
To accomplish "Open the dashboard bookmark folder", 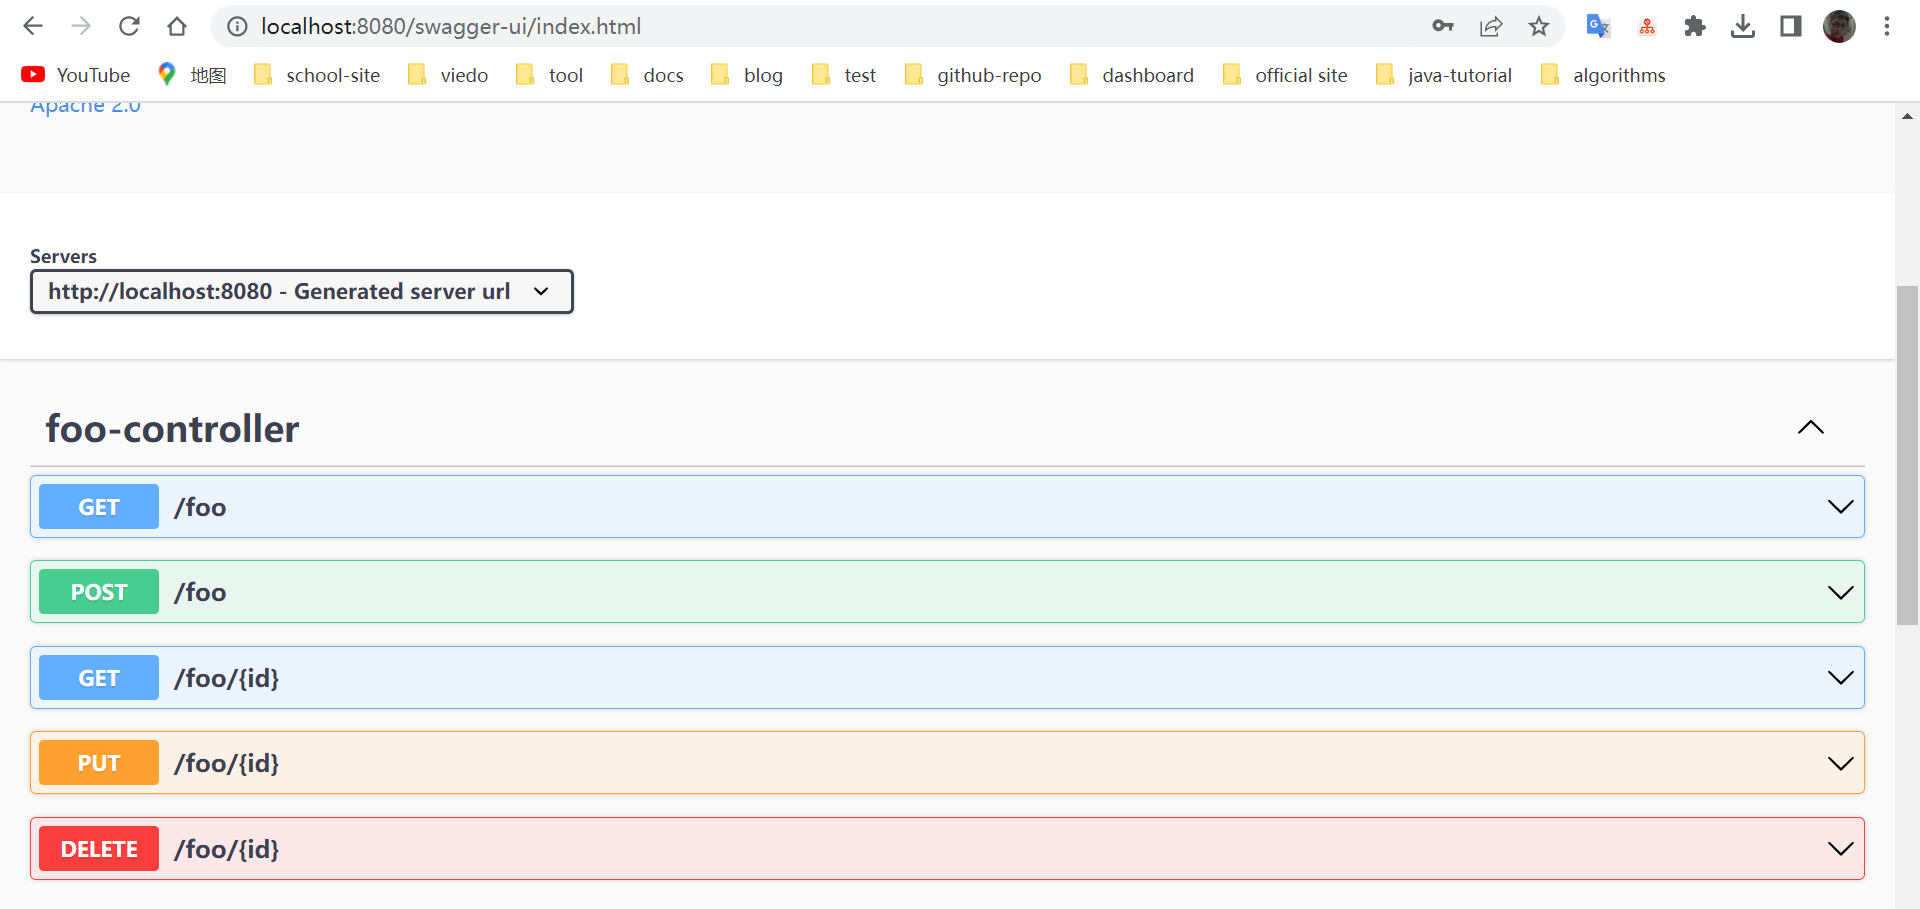I will 1132,75.
